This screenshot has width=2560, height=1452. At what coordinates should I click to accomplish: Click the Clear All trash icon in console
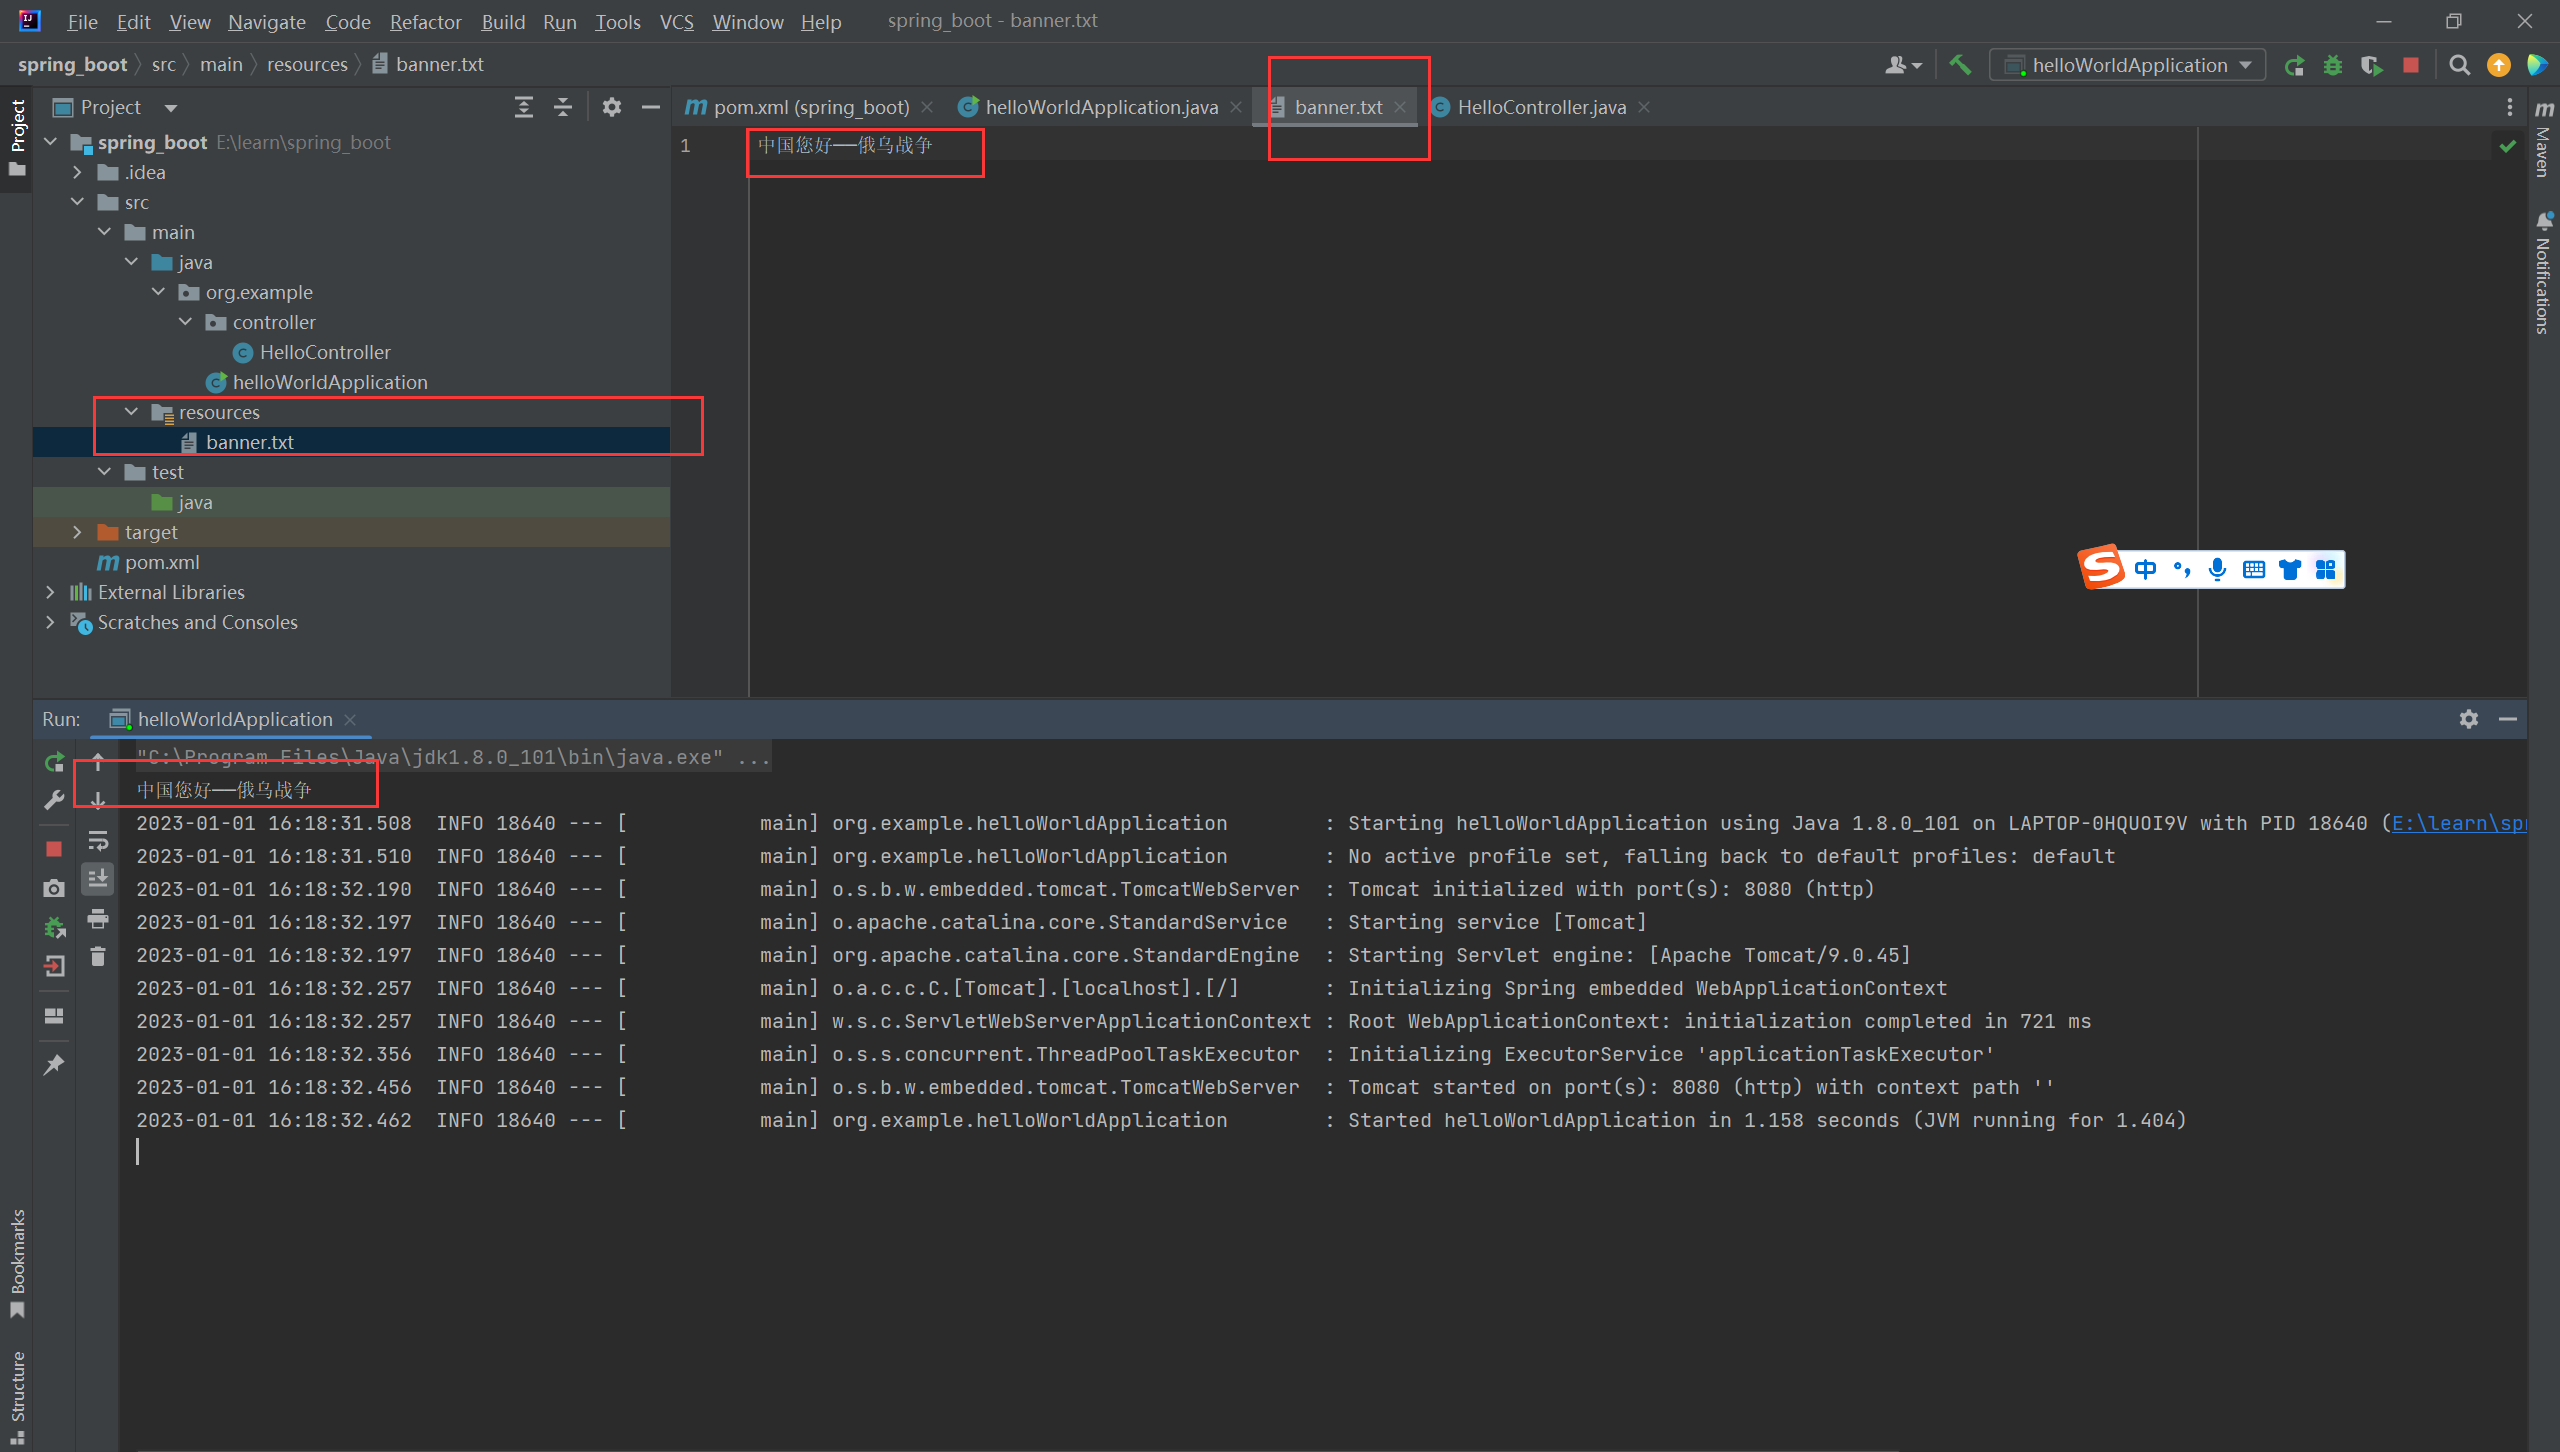click(98, 957)
